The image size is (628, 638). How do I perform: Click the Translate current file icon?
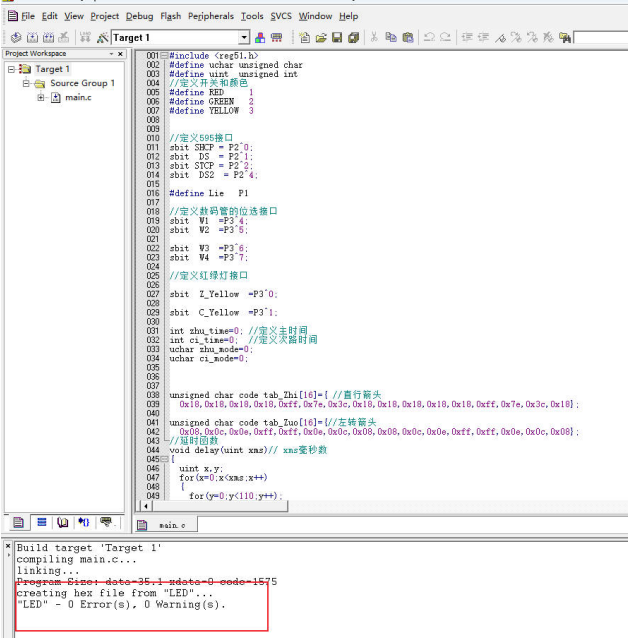pyautogui.click(x=16, y=38)
